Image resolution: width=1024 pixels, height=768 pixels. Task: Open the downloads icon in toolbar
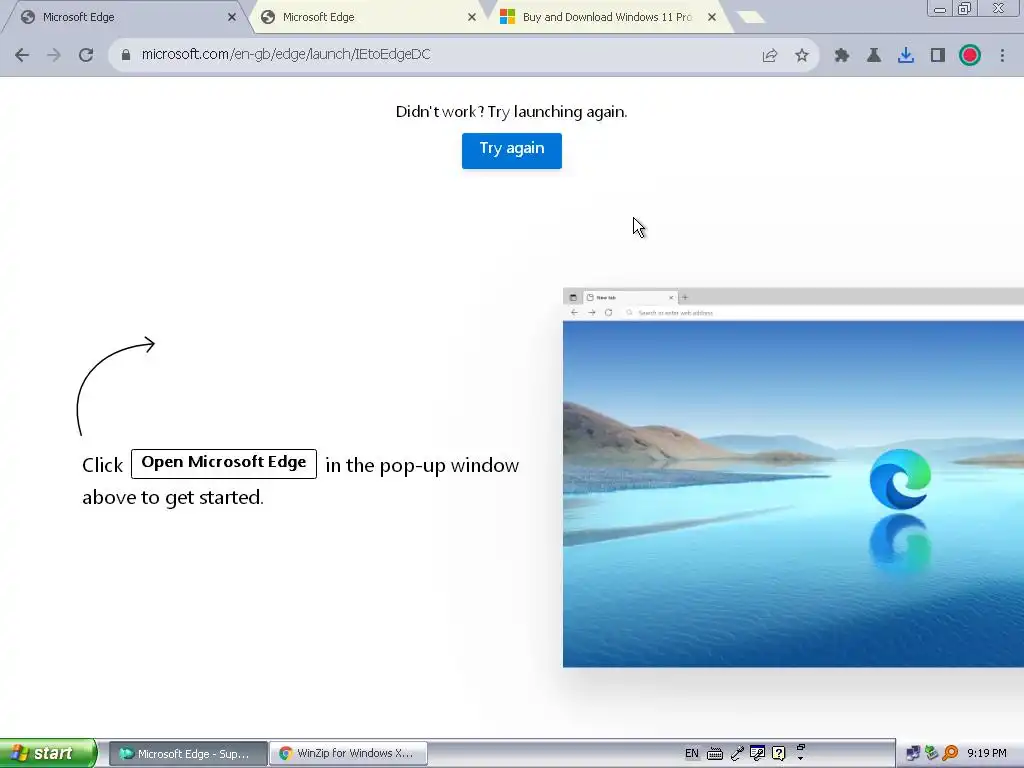coord(906,55)
